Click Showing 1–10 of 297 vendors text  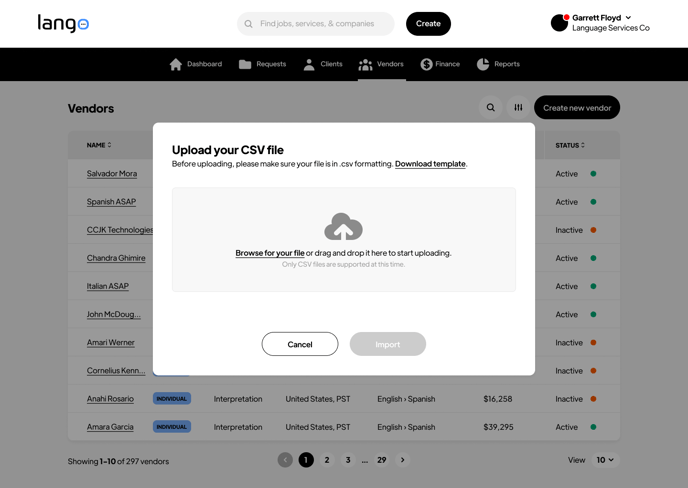(118, 461)
